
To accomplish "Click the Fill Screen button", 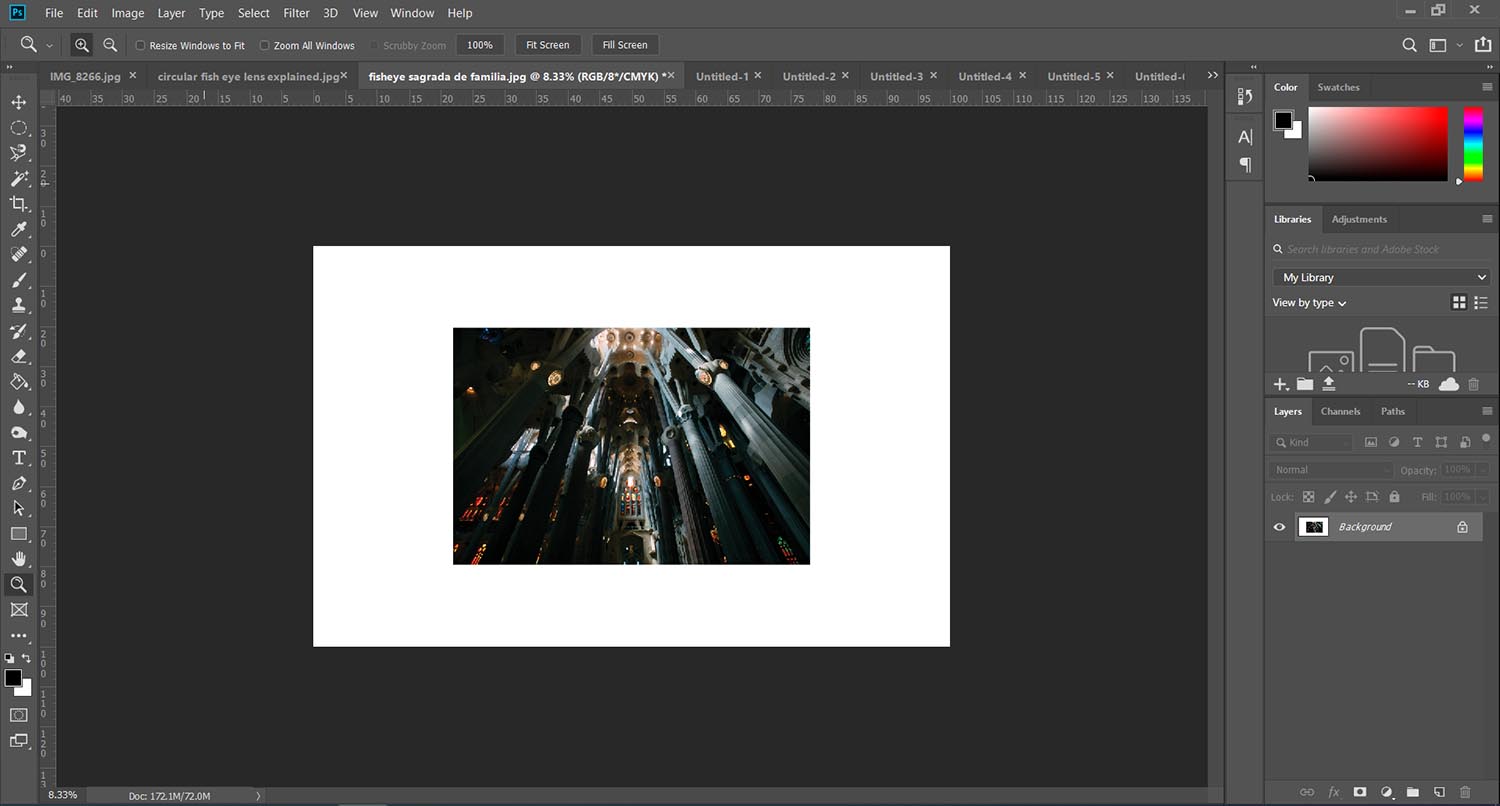I will (625, 45).
